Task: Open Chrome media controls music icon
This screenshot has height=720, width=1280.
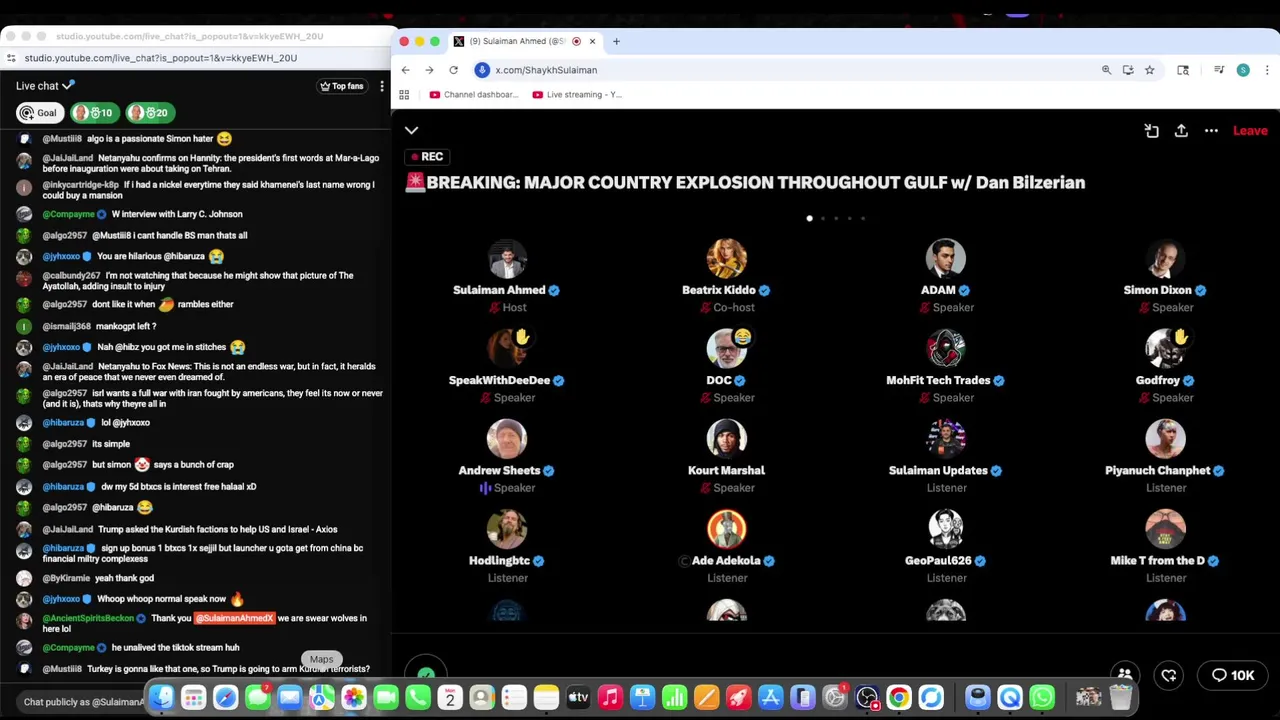Action: 1219,70
